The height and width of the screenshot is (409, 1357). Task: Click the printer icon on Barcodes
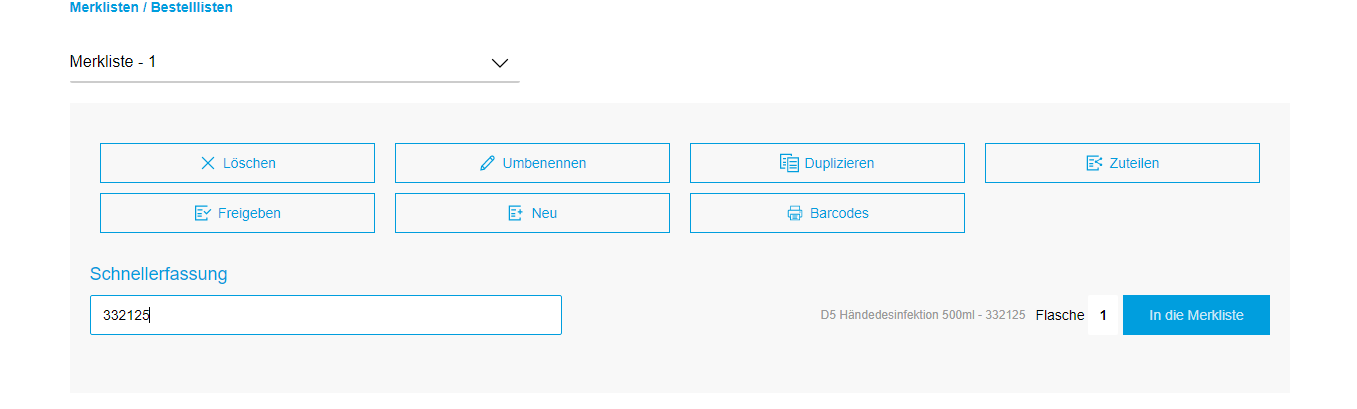click(795, 213)
